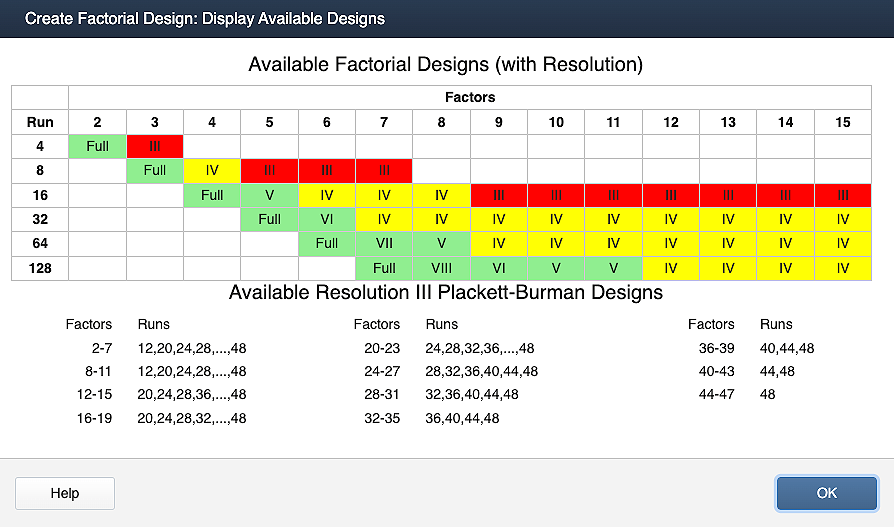Select the green VII resolution cell
The width and height of the screenshot is (894, 527).
pyautogui.click(x=384, y=243)
